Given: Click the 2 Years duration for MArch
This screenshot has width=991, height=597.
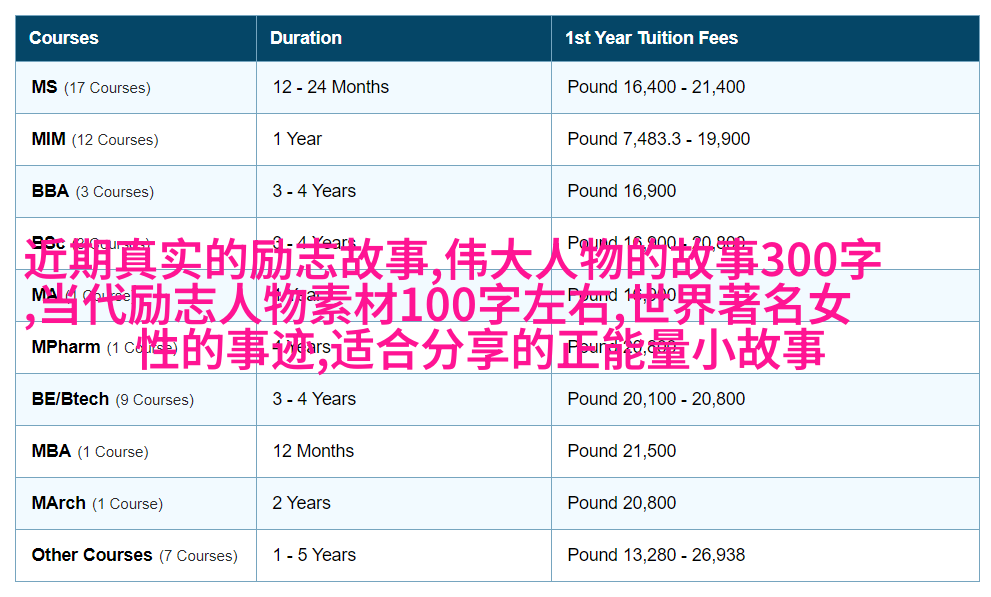Looking at the screenshot, I should pyautogui.click(x=301, y=503).
